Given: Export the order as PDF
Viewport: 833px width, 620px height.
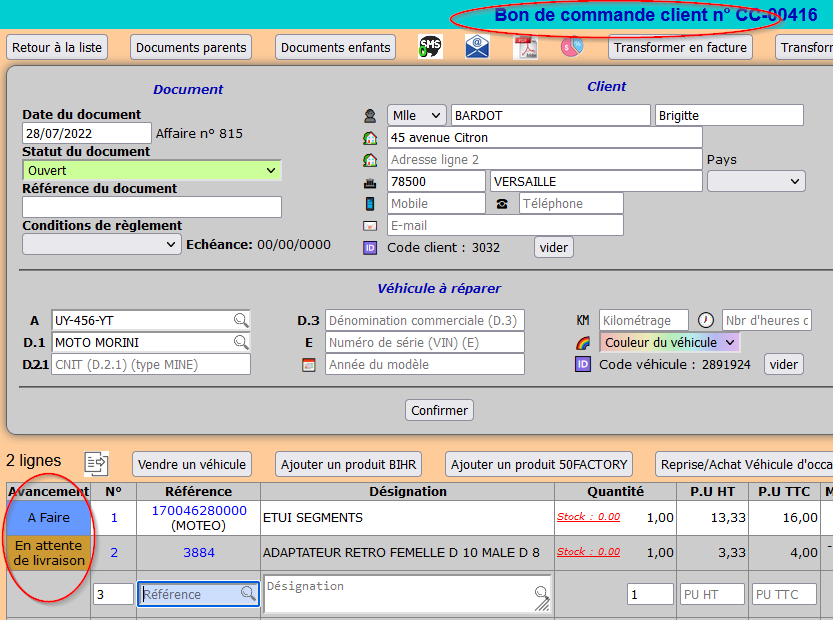Looking at the screenshot, I should coord(525,47).
